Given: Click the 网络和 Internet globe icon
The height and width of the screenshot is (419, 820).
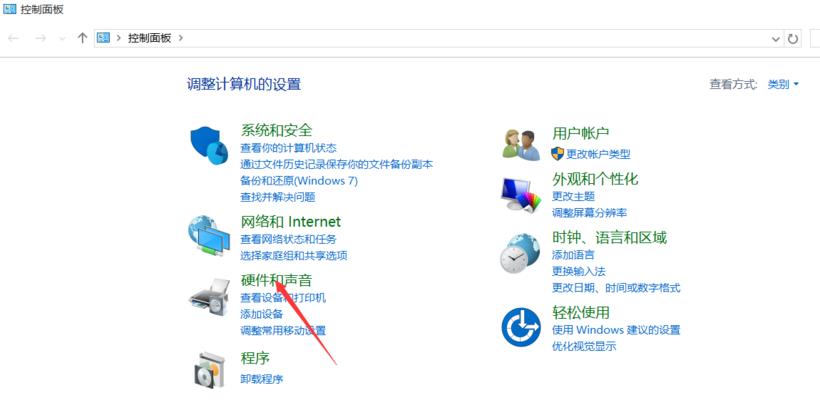Looking at the screenshot, I should pyautogui.click(x=209, y=236).
